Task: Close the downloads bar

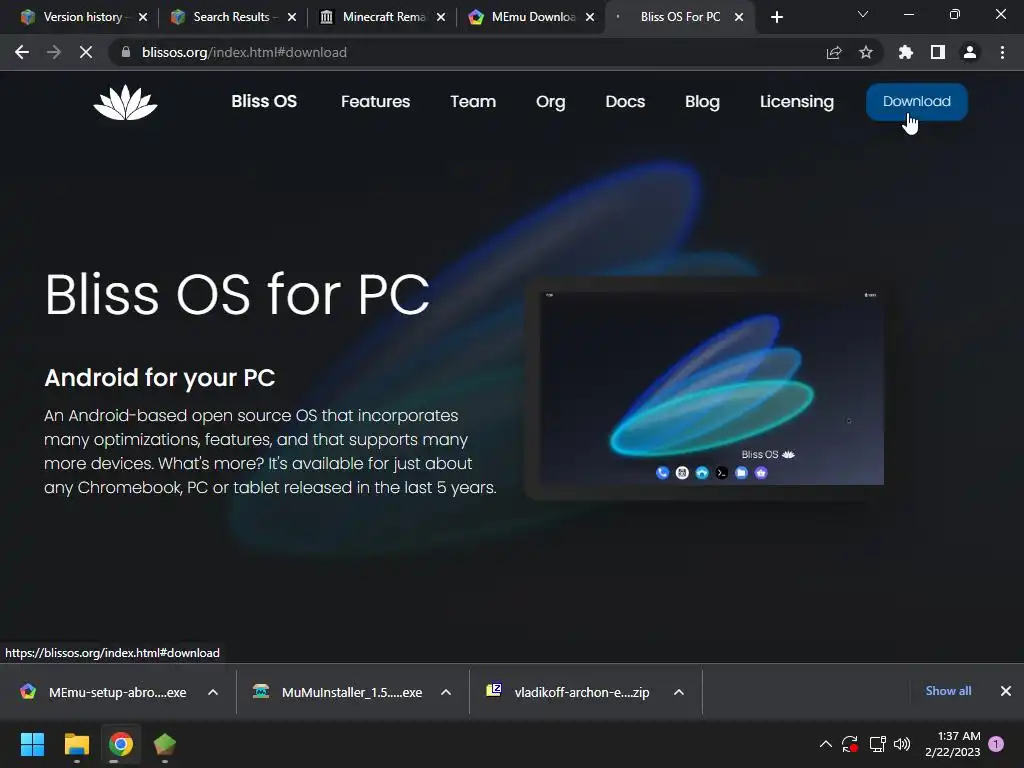Action: (x=1006, y=691)
